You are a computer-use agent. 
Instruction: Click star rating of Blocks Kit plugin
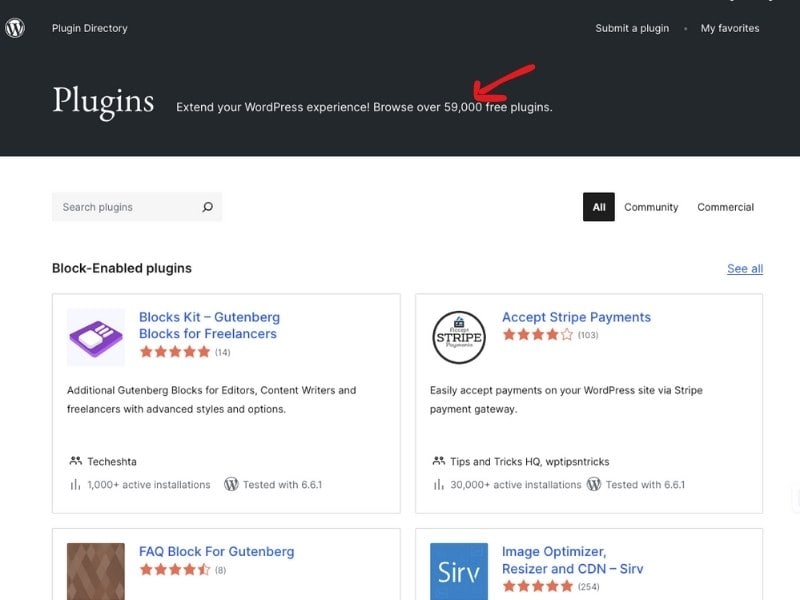[x=175, y=352]
